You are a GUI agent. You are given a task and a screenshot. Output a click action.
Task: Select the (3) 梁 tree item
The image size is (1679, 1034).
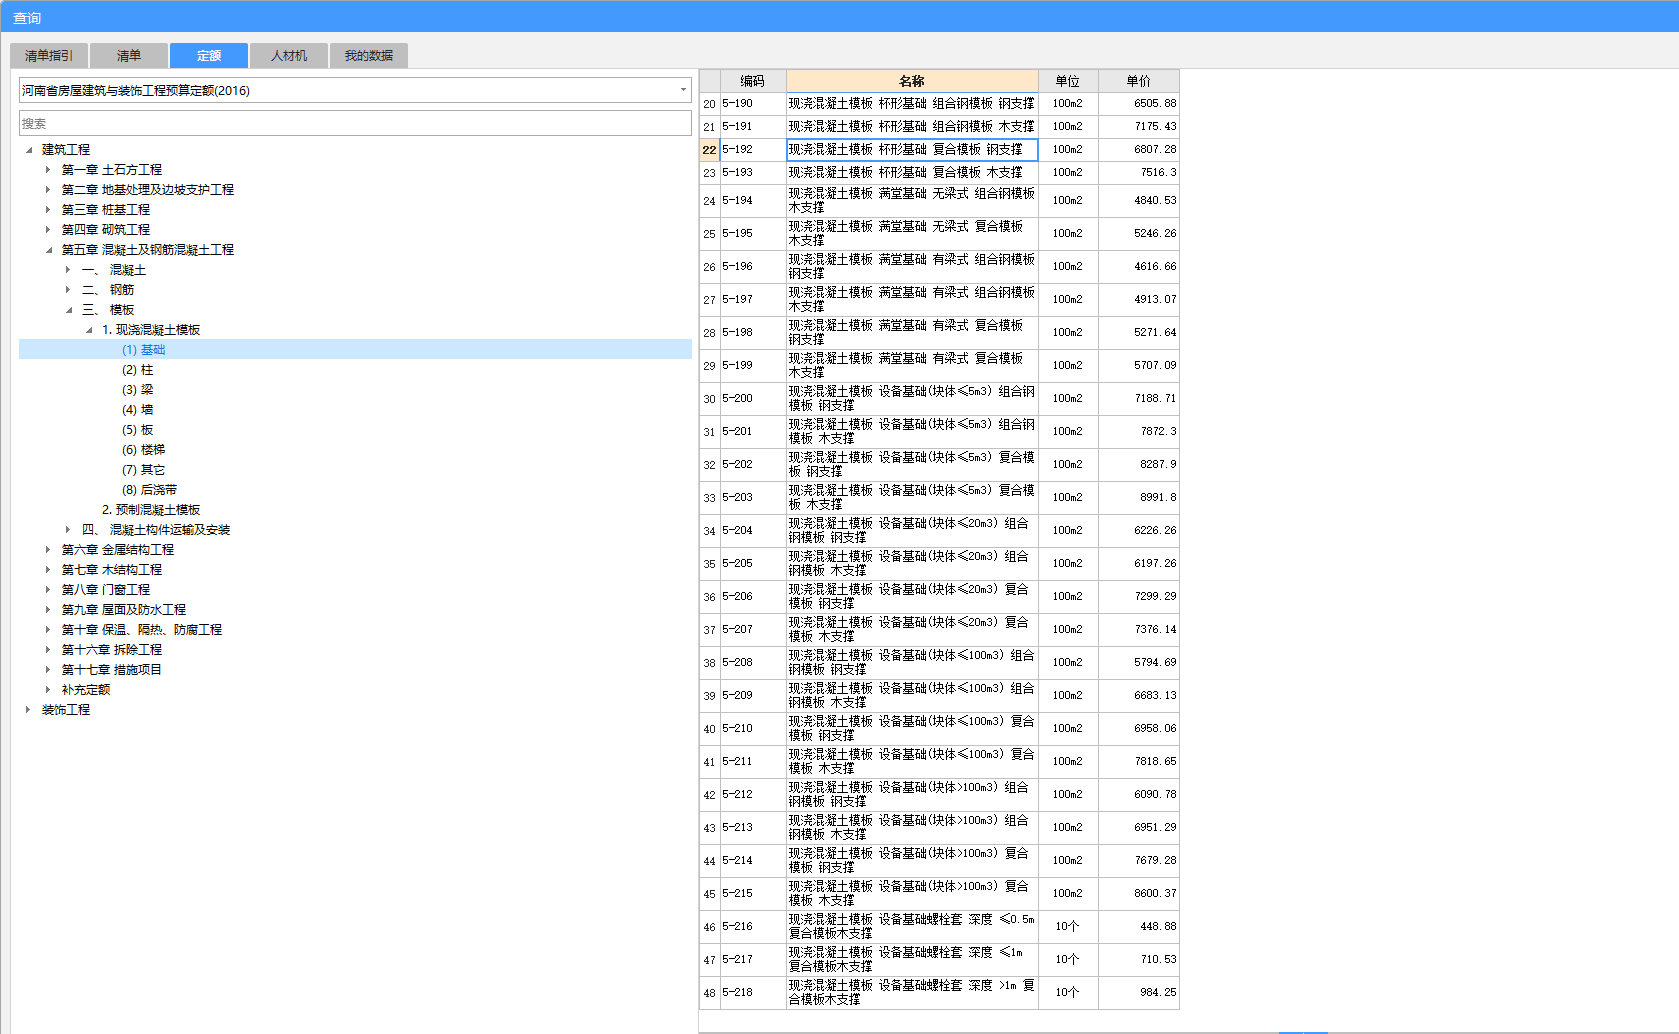pyautogui.click(x=138, y=390)
